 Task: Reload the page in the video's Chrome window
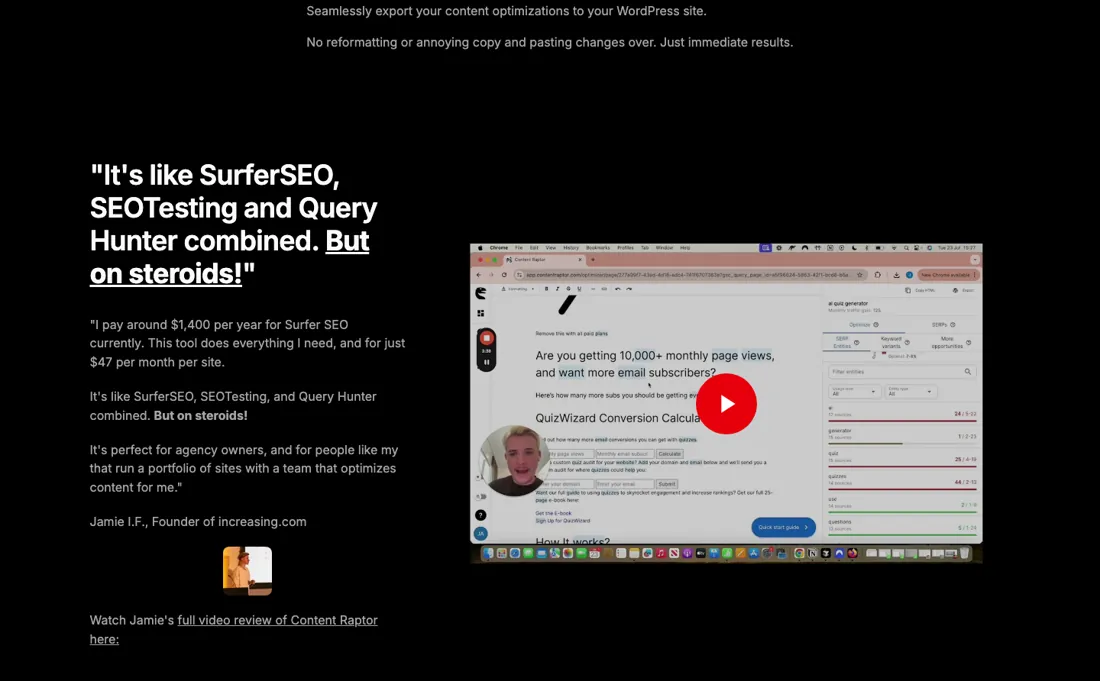pyautogui.click(x=504, y=275)
